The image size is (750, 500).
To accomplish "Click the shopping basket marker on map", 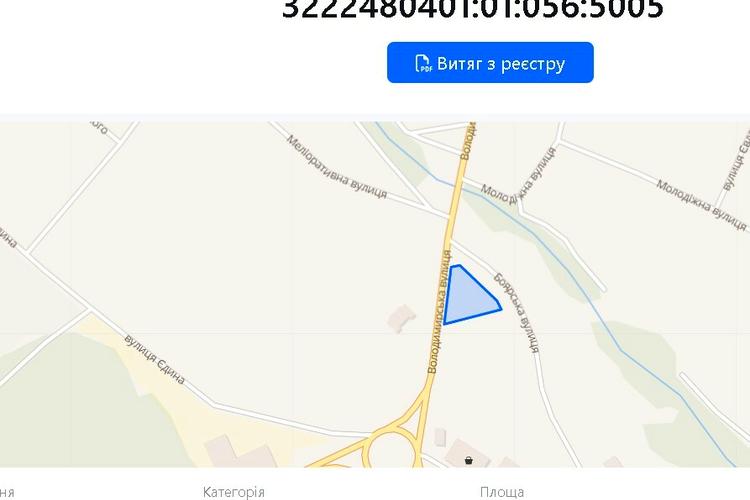I will click(469, 461).
